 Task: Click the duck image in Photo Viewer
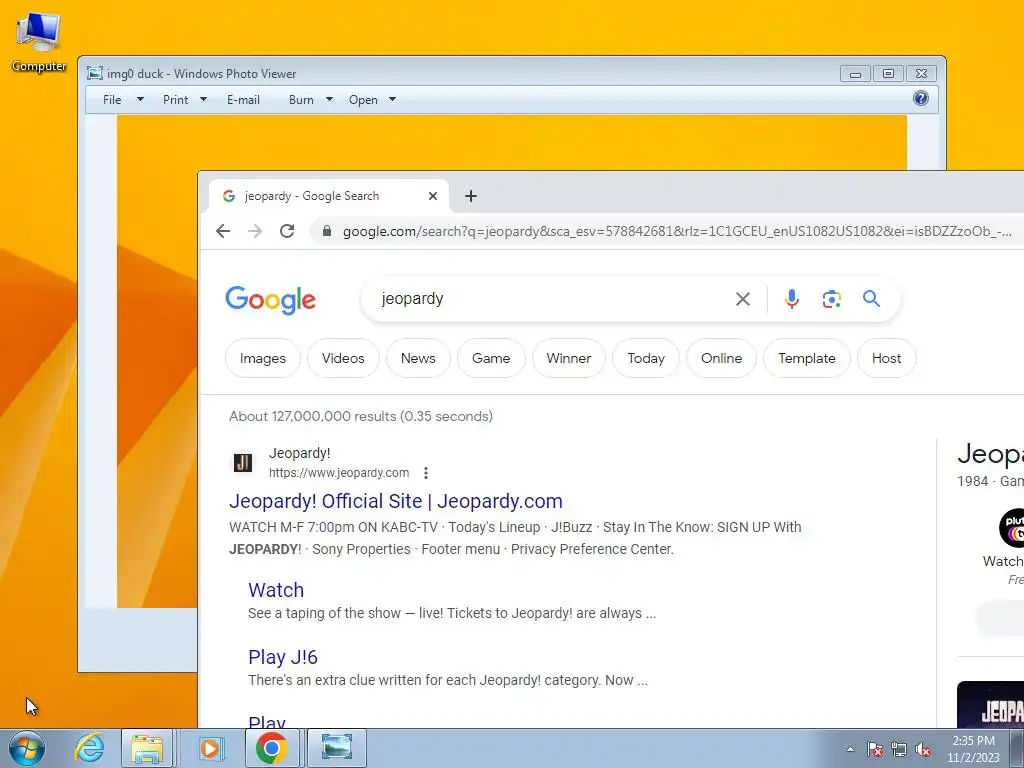[157, 361]
